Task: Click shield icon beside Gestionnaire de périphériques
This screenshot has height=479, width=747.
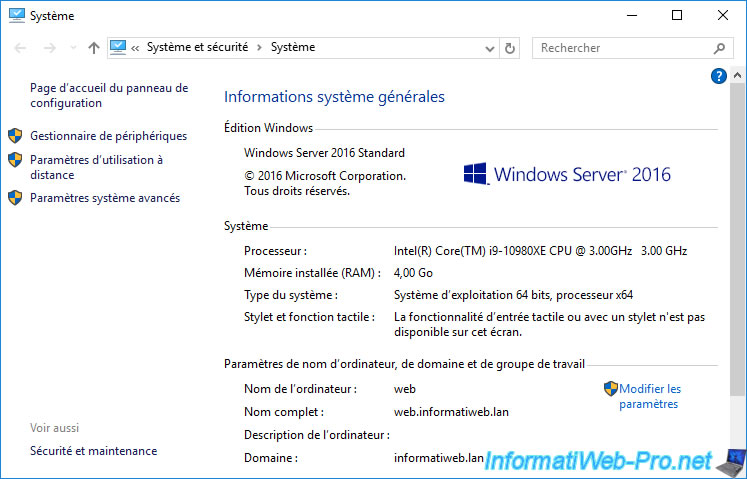Action: (15, 136)
